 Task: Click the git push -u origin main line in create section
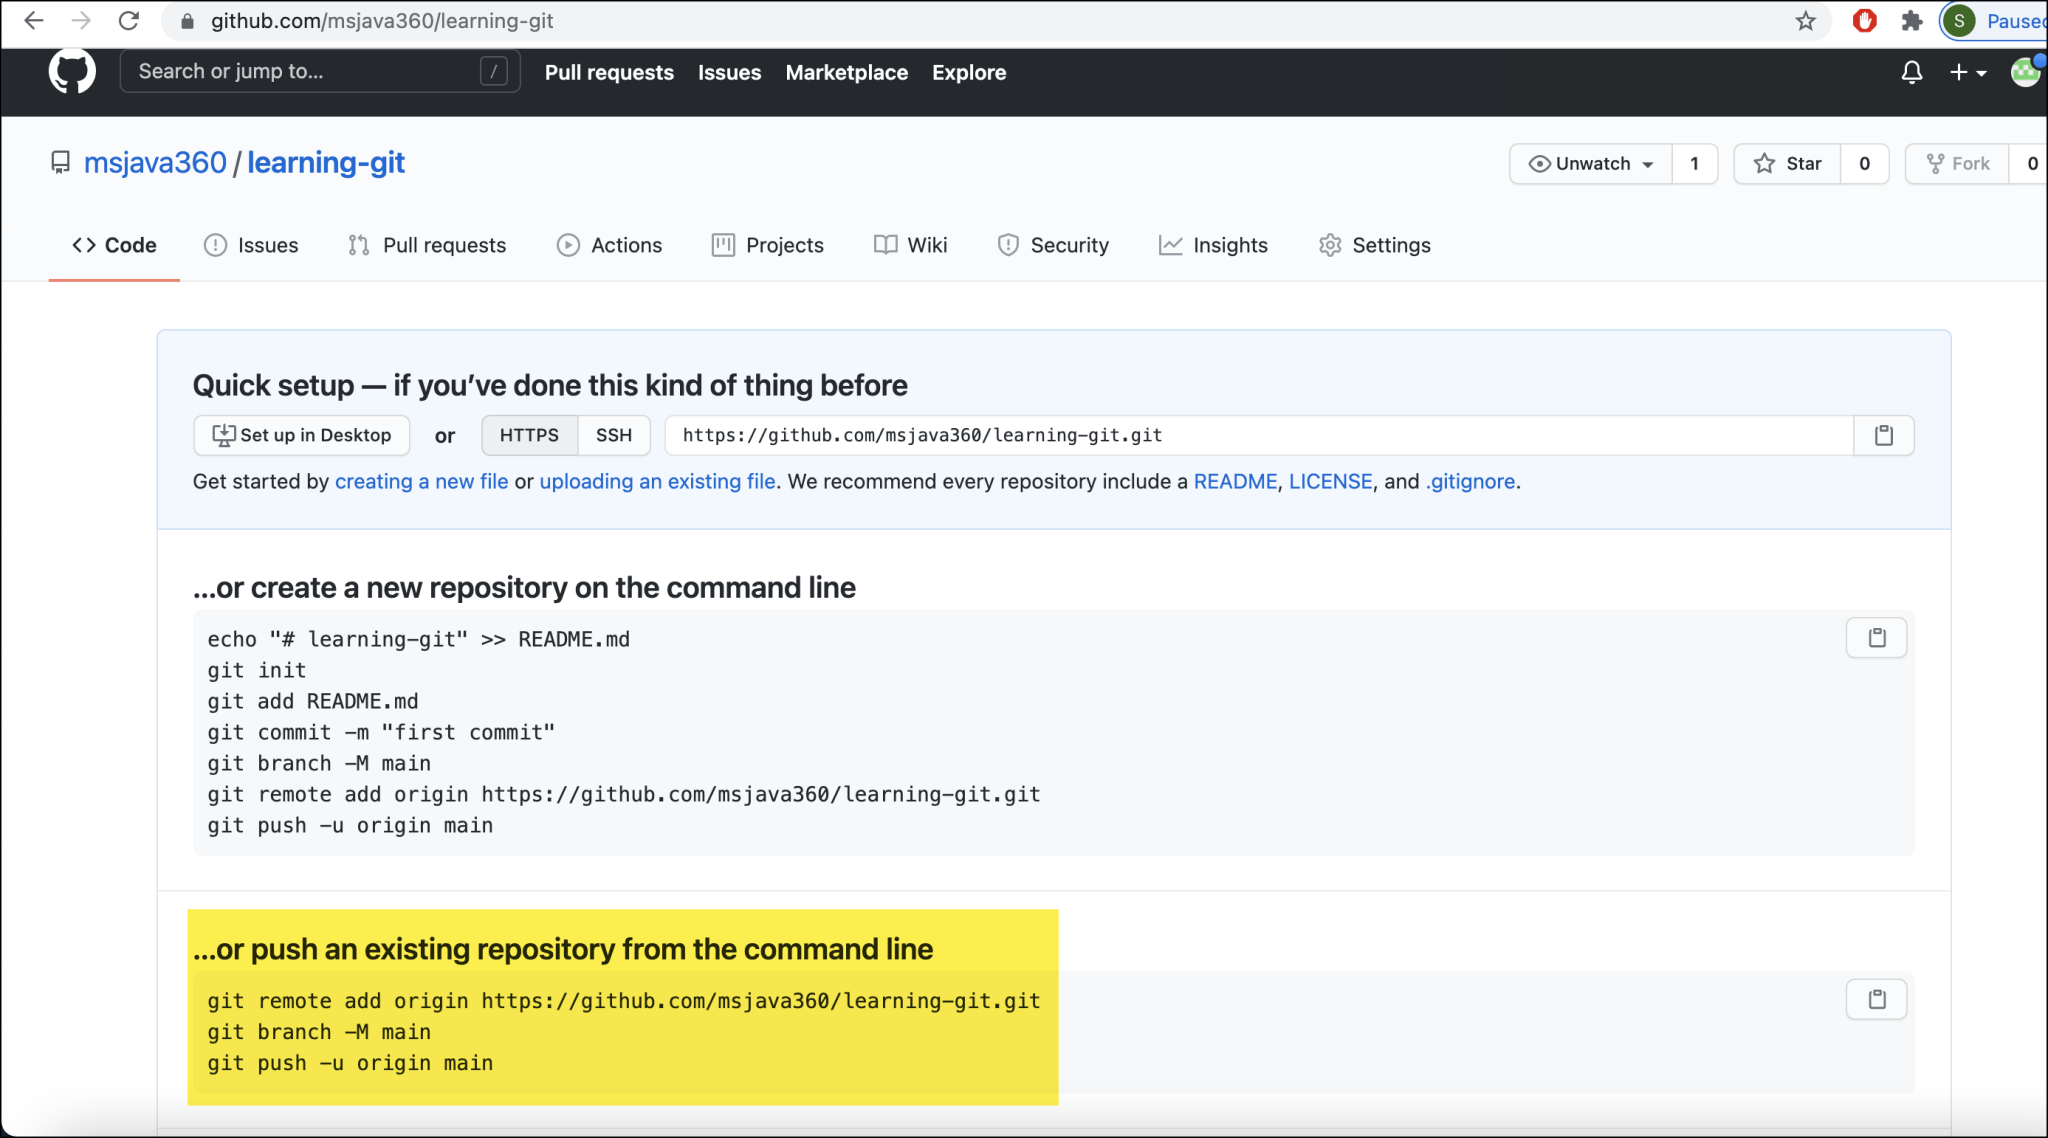tap(350, 825)
